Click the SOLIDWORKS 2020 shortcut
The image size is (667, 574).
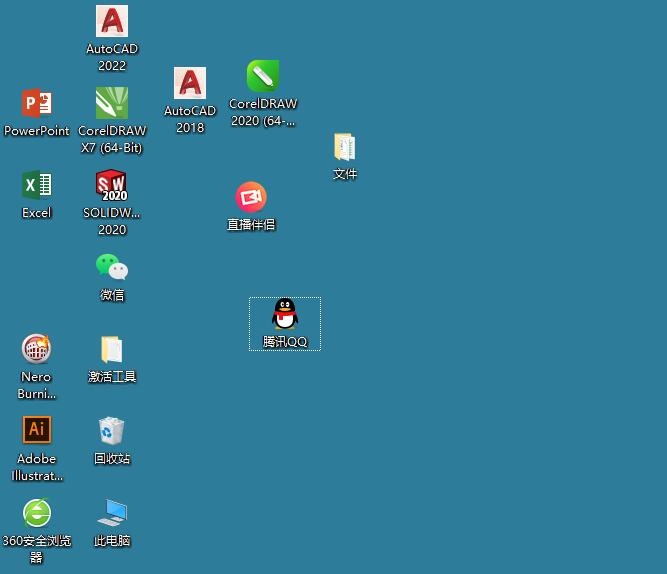point(112,185)
